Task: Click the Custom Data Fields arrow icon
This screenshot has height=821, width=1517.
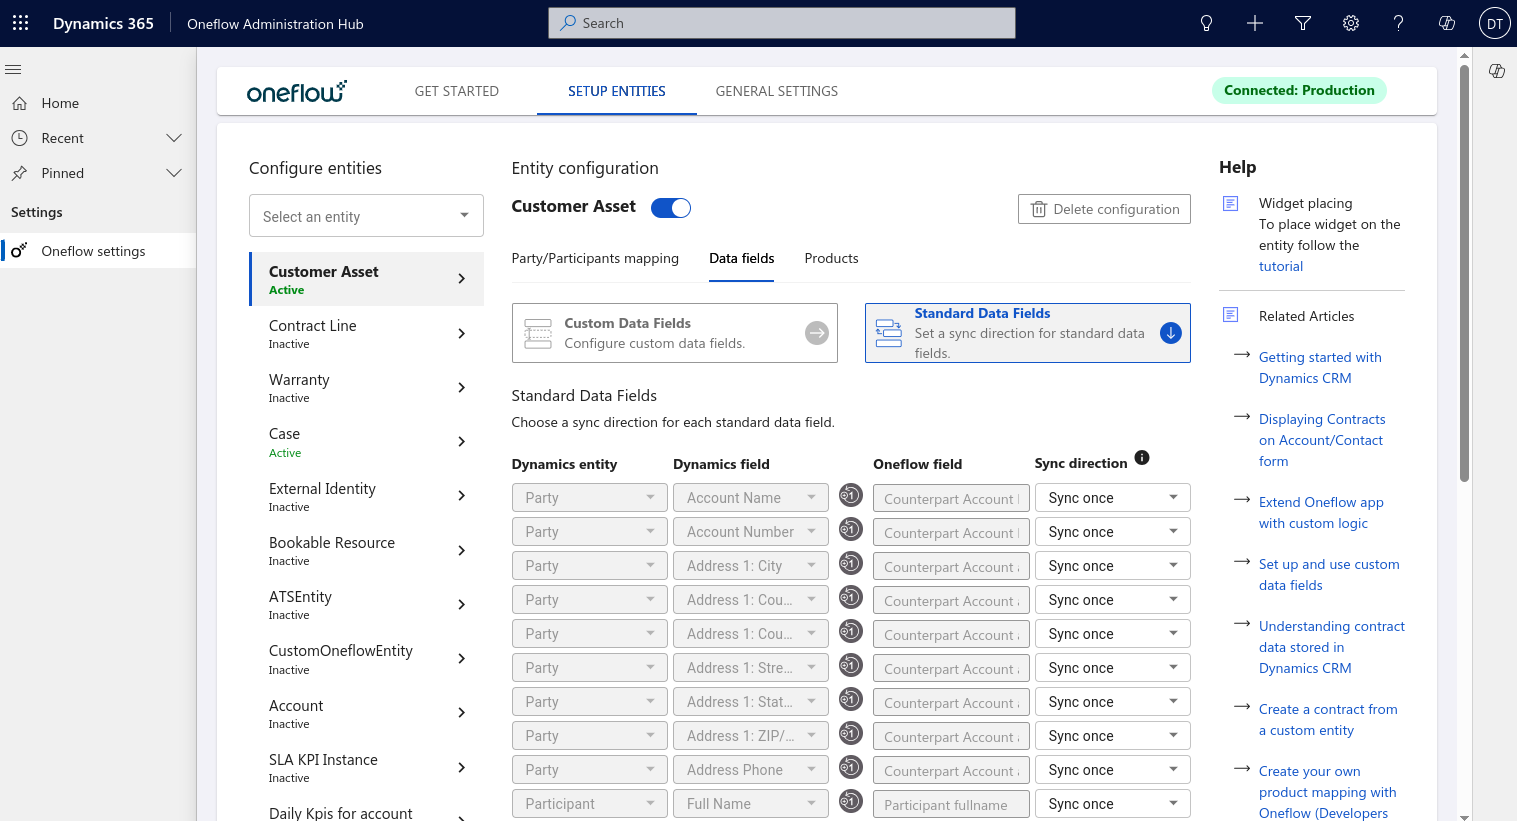Action: click(817, 333)
